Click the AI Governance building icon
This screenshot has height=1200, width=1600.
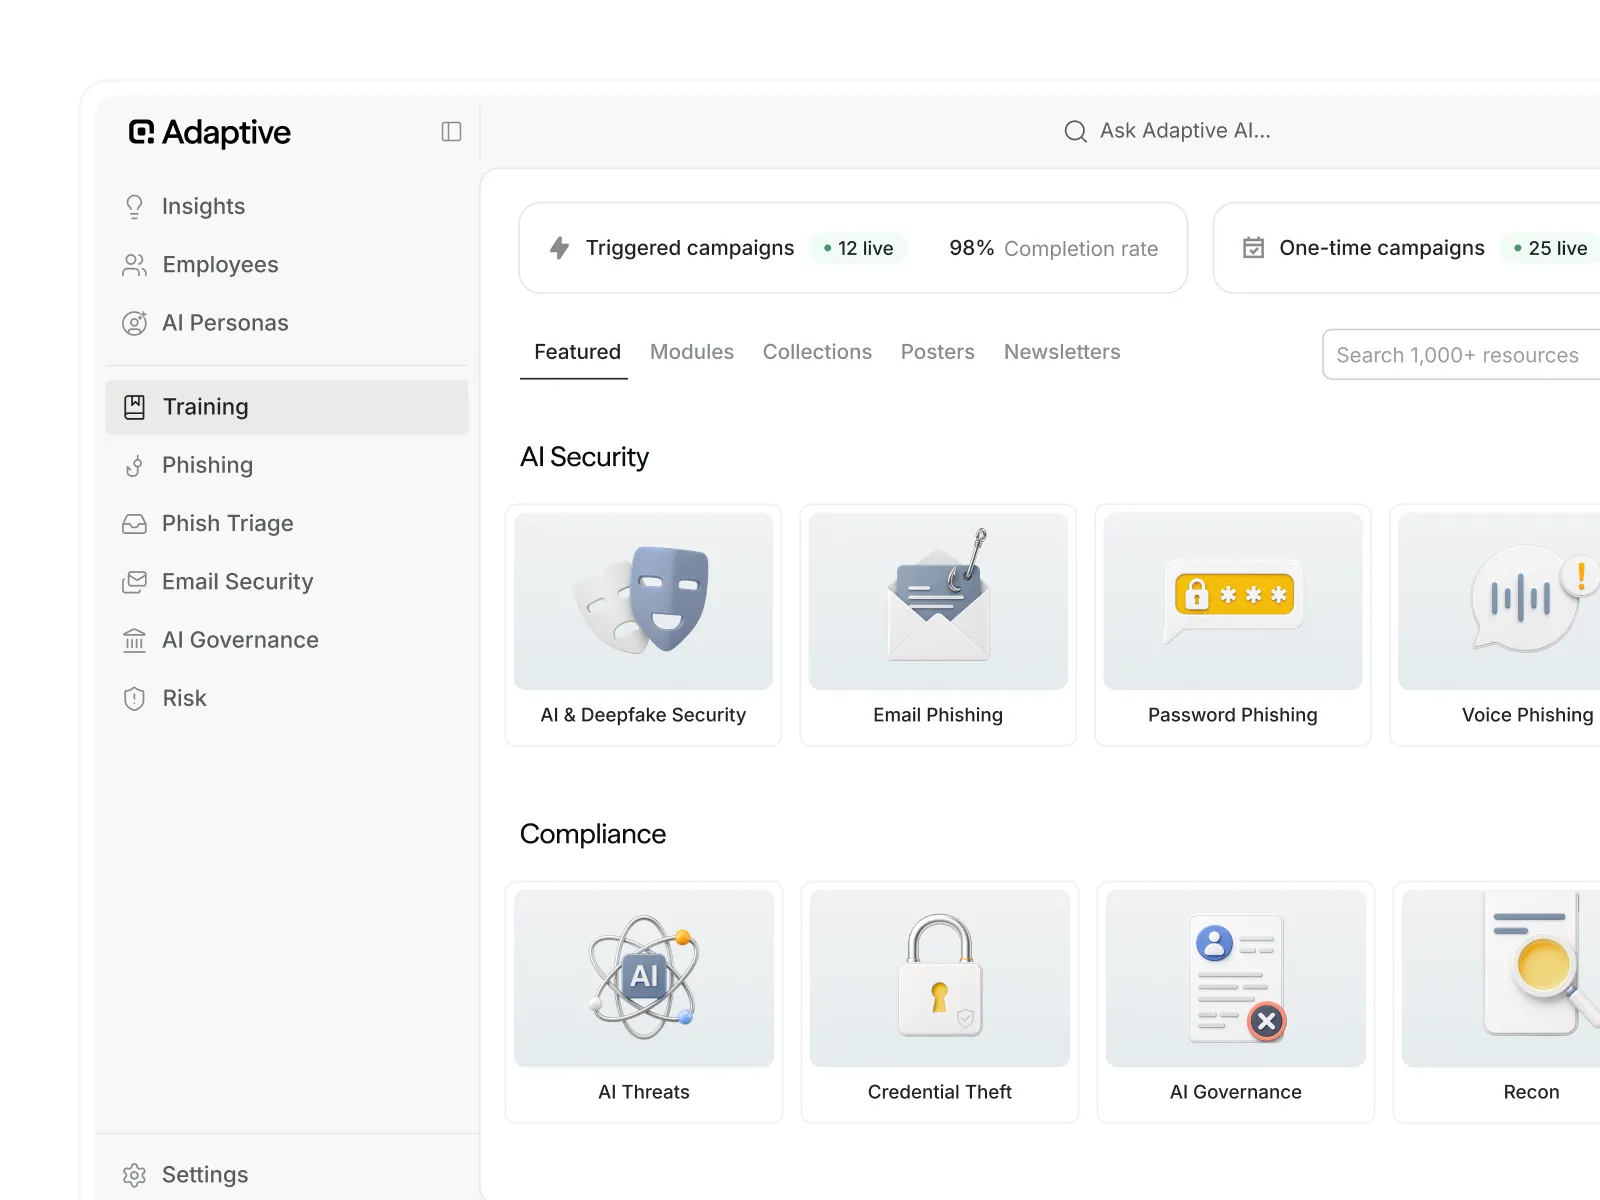pyautogui.click(x=134, y=640)
